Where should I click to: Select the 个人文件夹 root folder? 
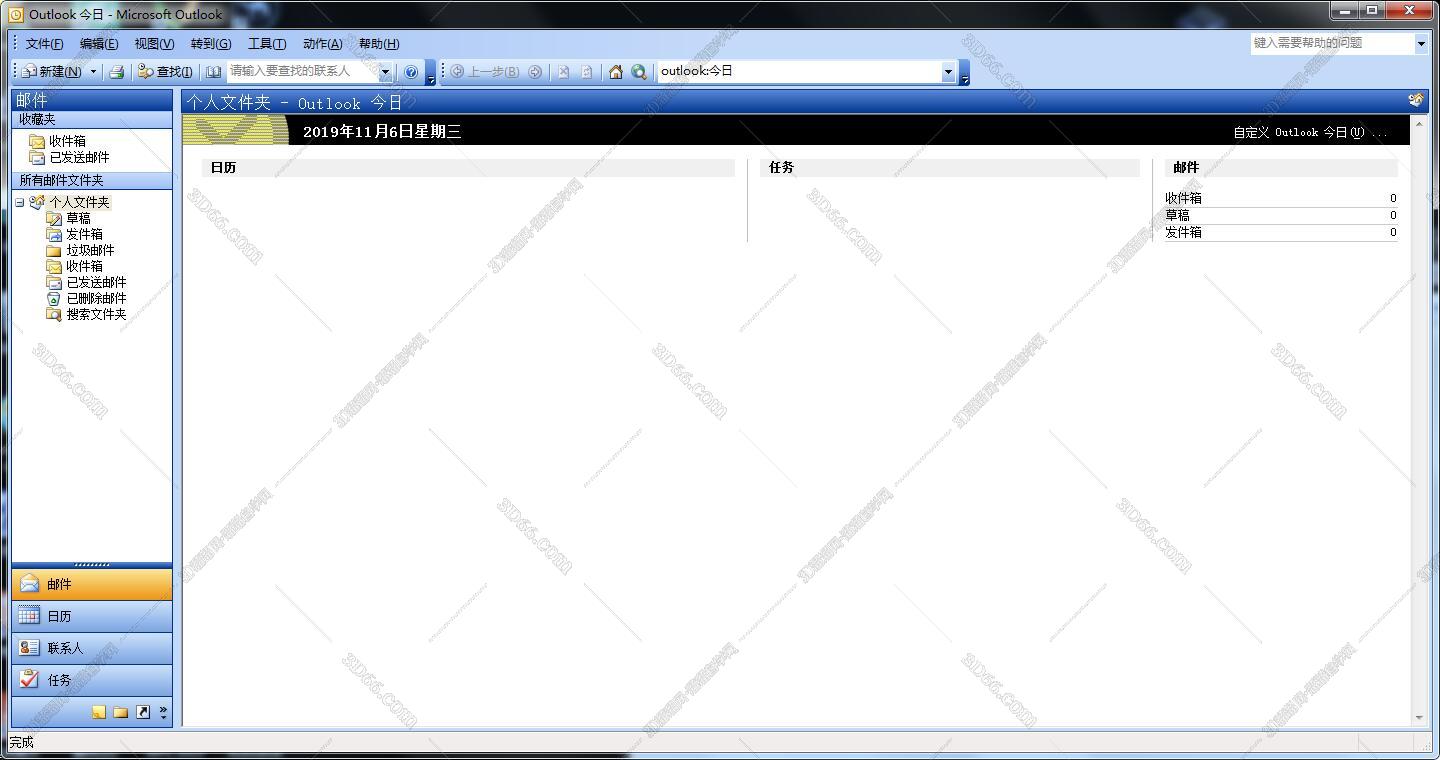pyautogui.click(x=79, y=202)
